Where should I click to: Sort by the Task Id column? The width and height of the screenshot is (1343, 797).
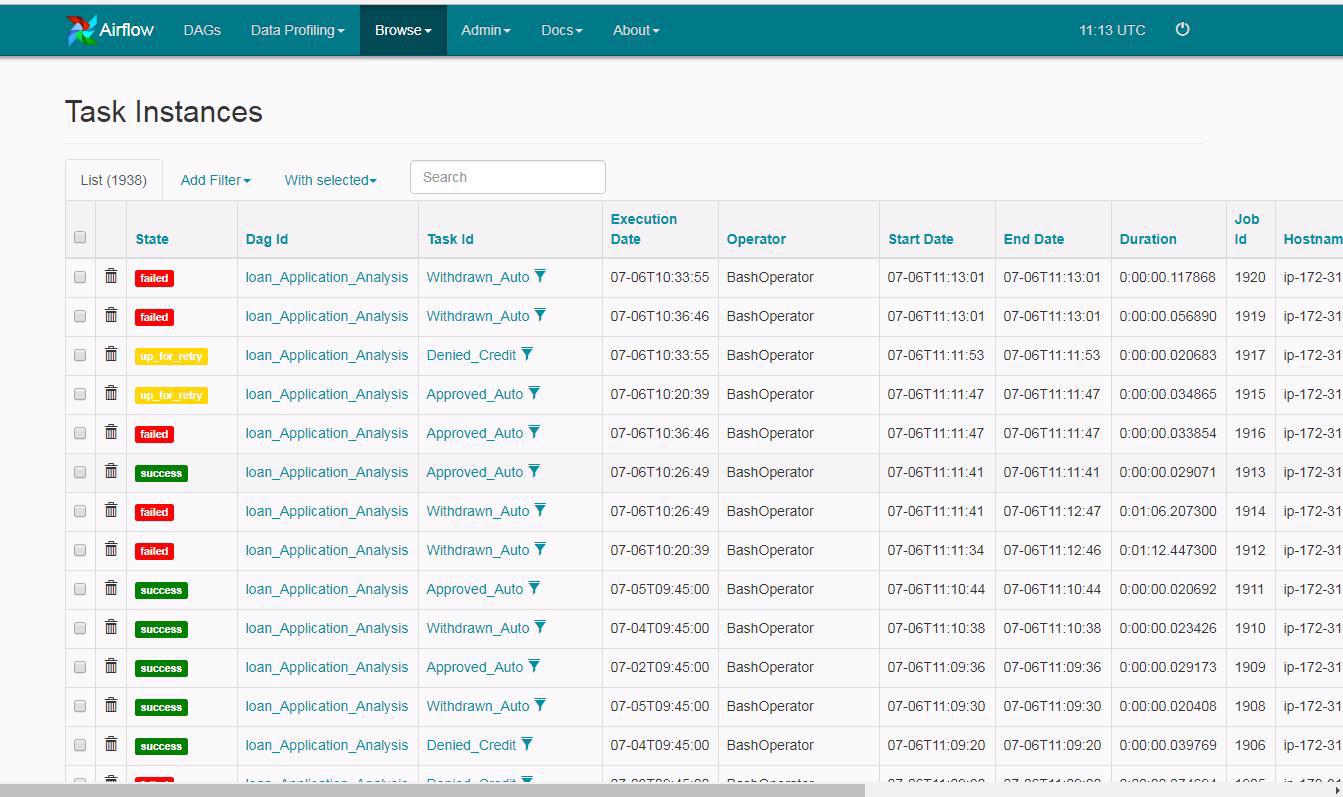(450, 239)
